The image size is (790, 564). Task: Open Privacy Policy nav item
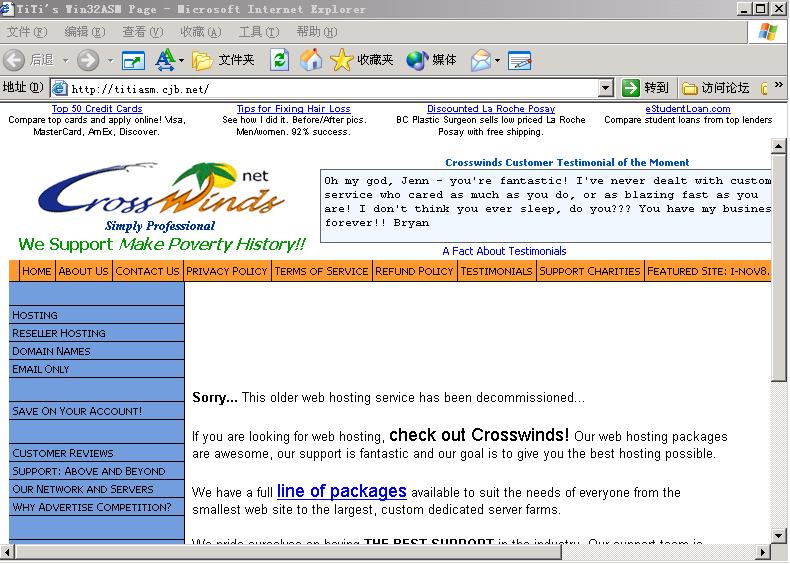227,271
